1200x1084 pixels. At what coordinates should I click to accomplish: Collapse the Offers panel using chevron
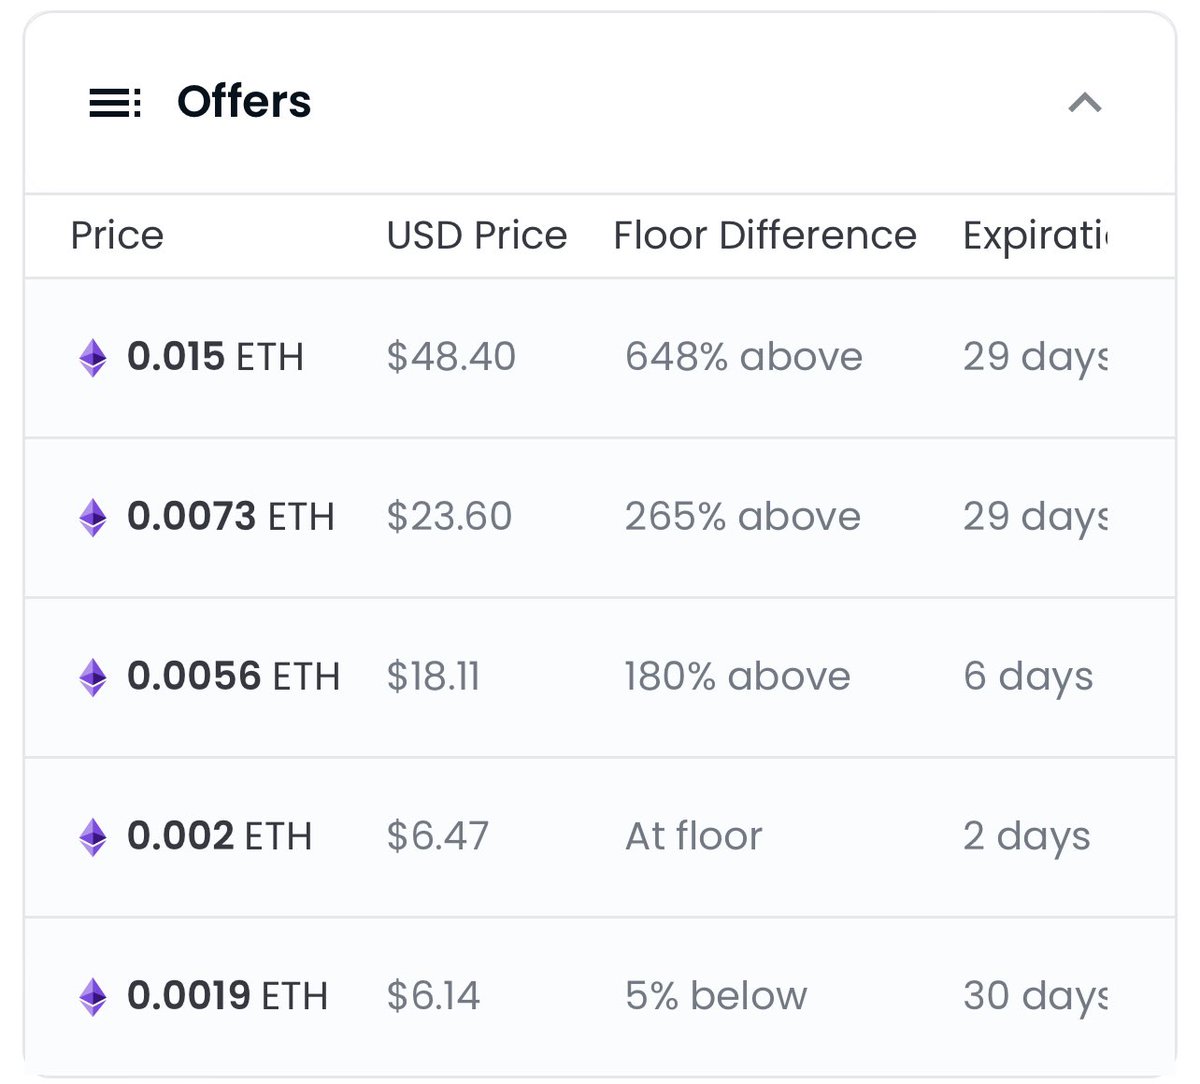[x=1085, y=102]
